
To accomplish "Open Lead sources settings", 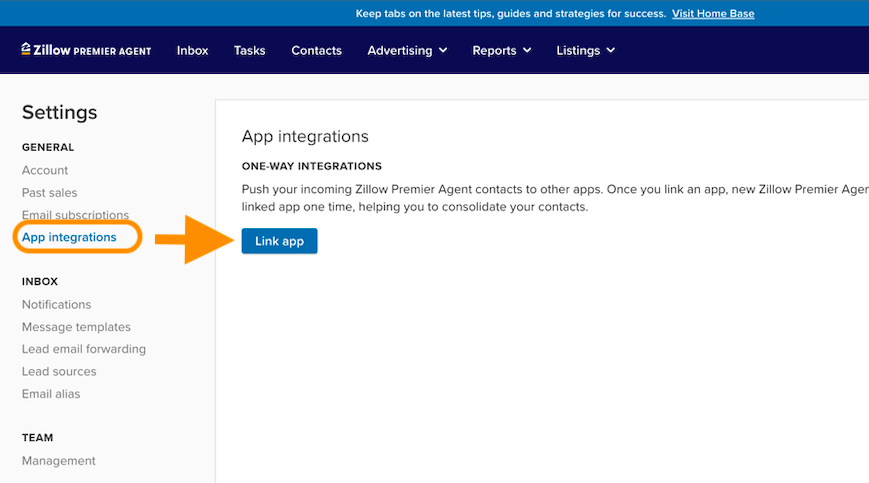I will pos(59,372).
